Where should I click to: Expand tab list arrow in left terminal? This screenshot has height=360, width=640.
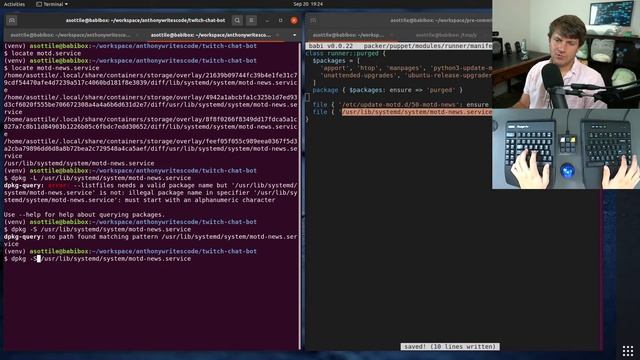click(x=294, y=35)
